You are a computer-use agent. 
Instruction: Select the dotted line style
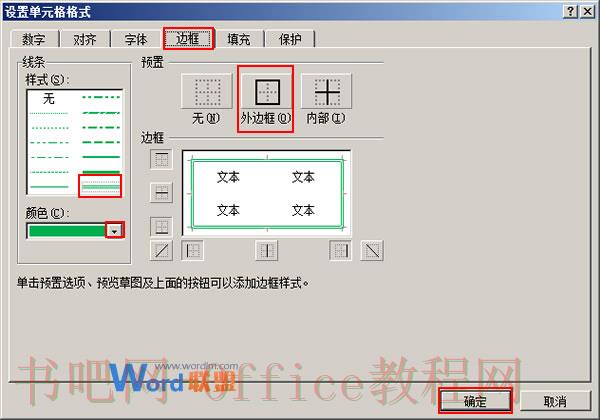[x=49, y=128]
